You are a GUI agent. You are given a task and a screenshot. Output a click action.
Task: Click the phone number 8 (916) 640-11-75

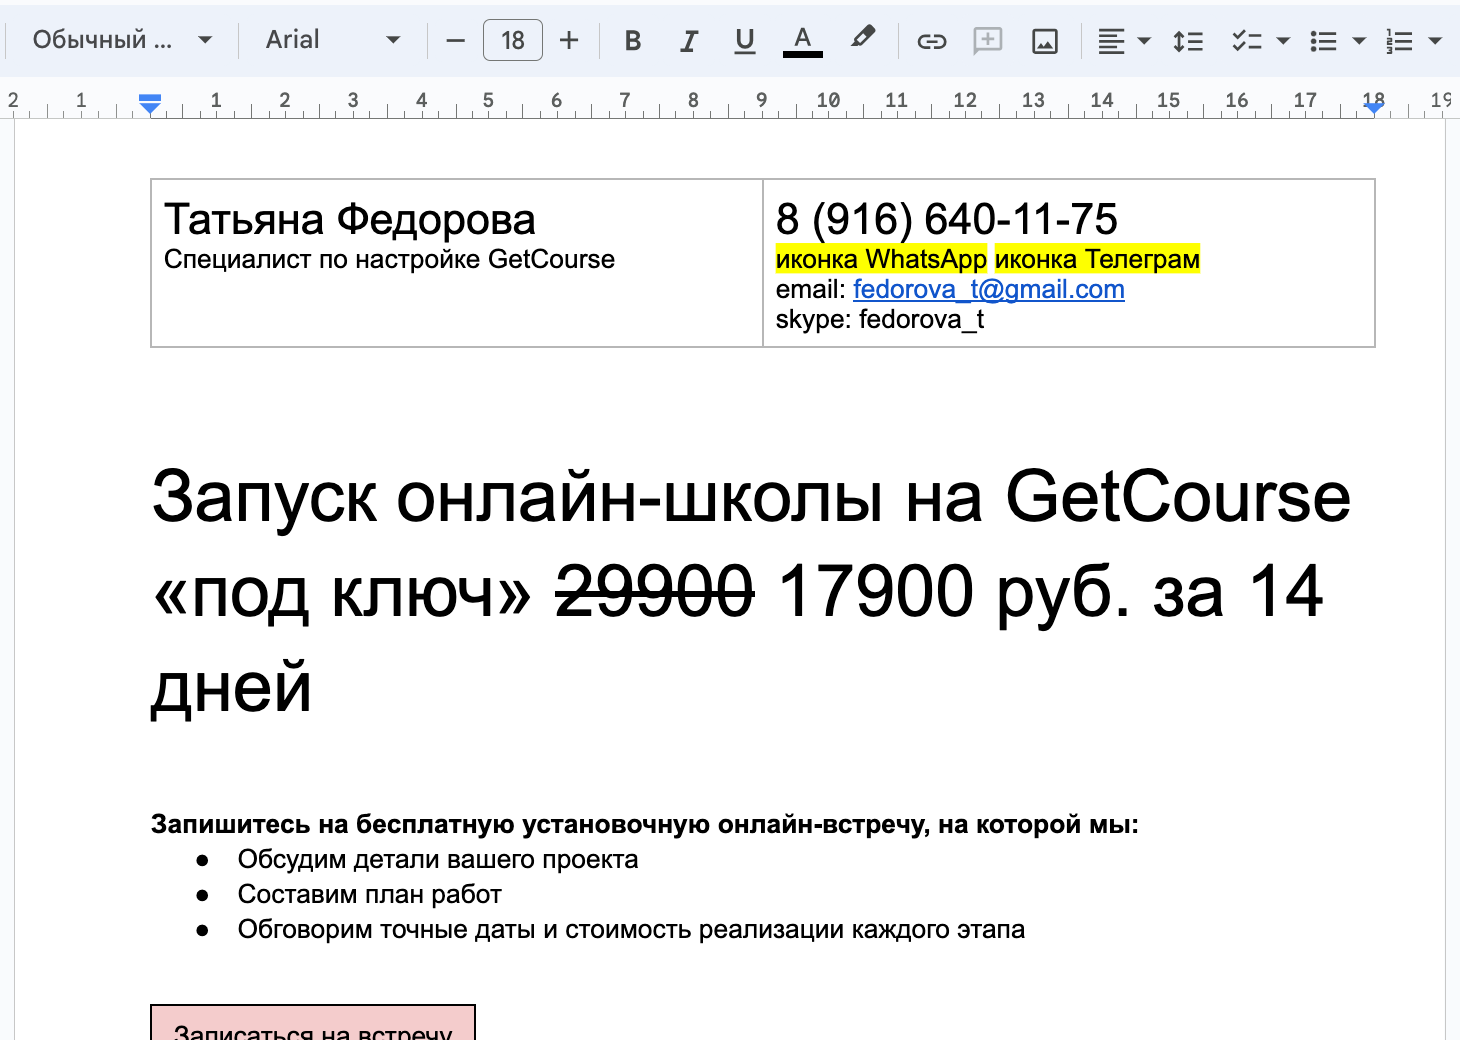point(947,219)
